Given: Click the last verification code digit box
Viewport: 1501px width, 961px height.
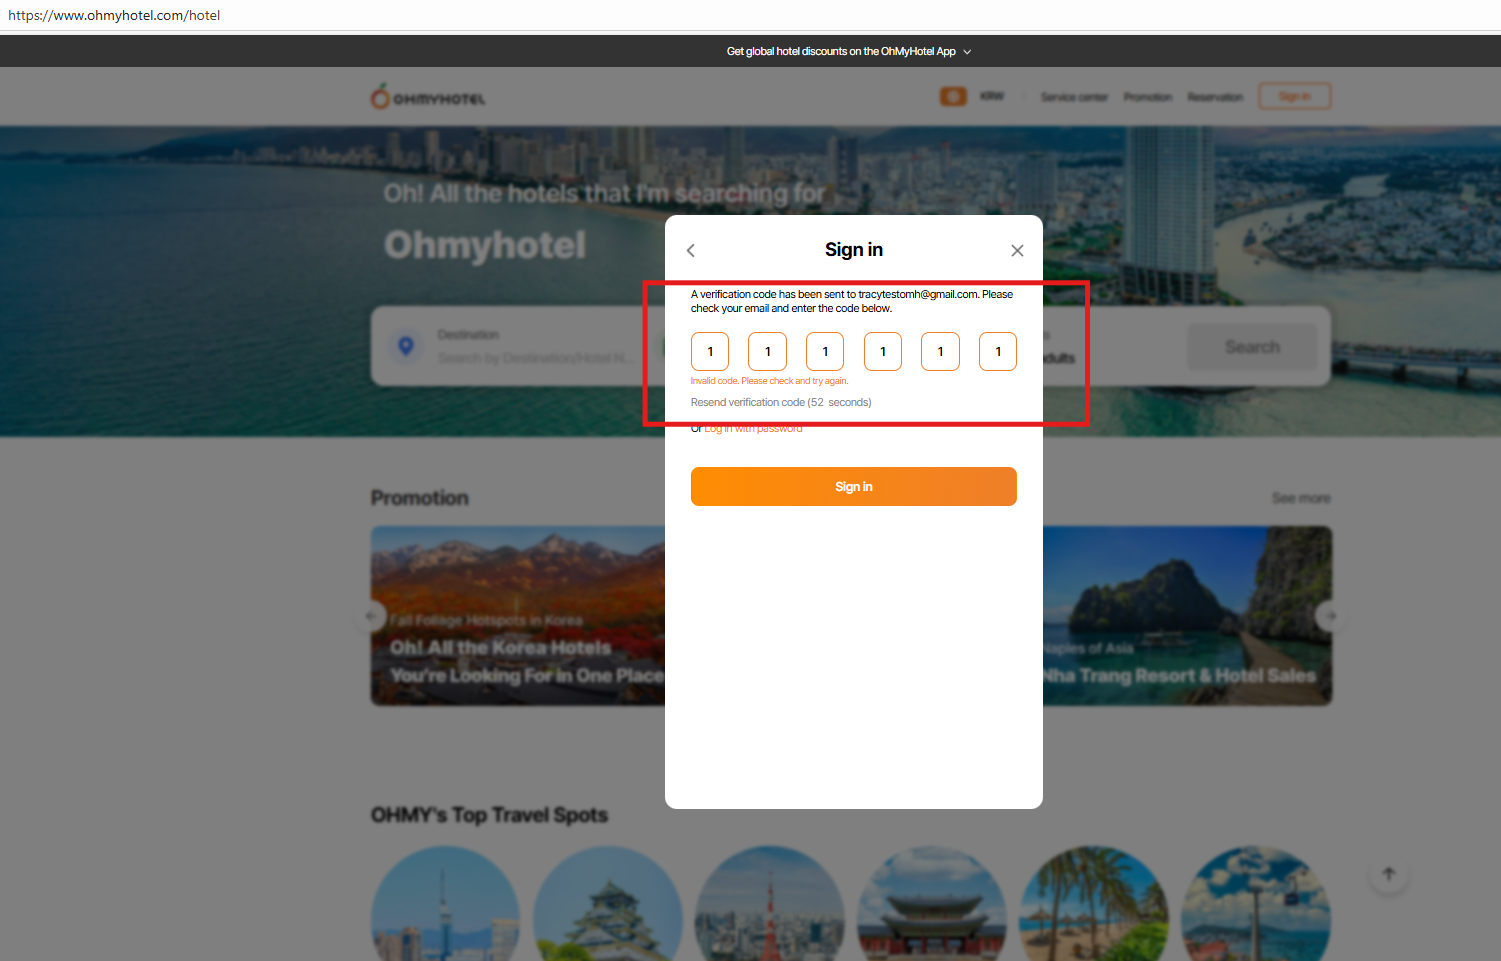Looking at the screenshot, I should (998, 351).
